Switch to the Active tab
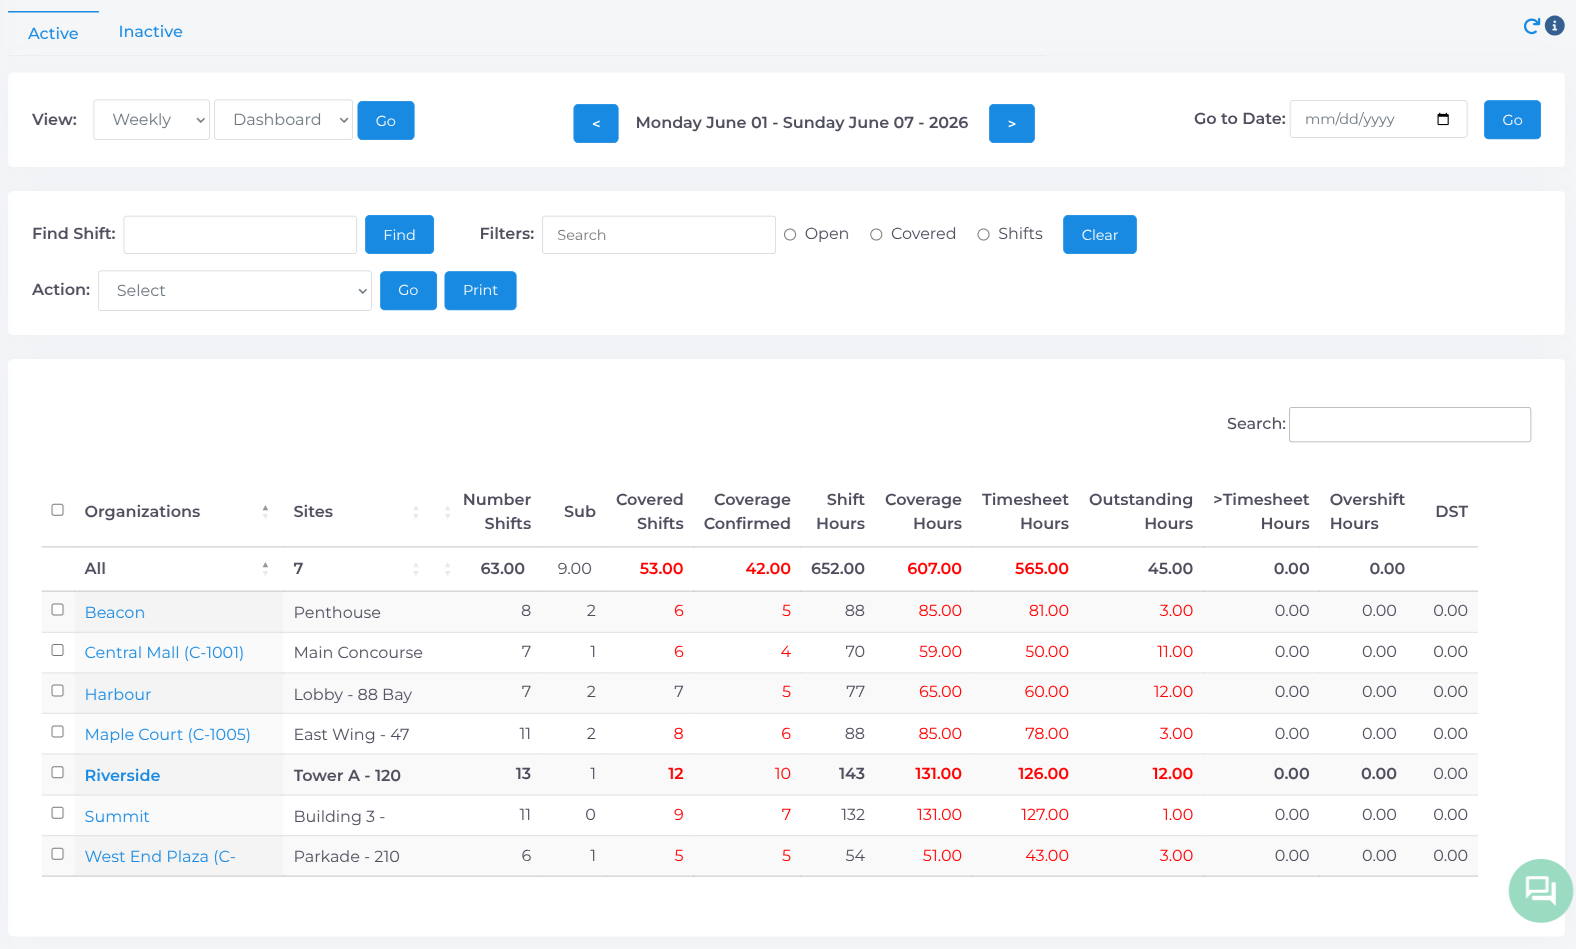Viewport: 1576px width, 949px height. click(53, 33)
